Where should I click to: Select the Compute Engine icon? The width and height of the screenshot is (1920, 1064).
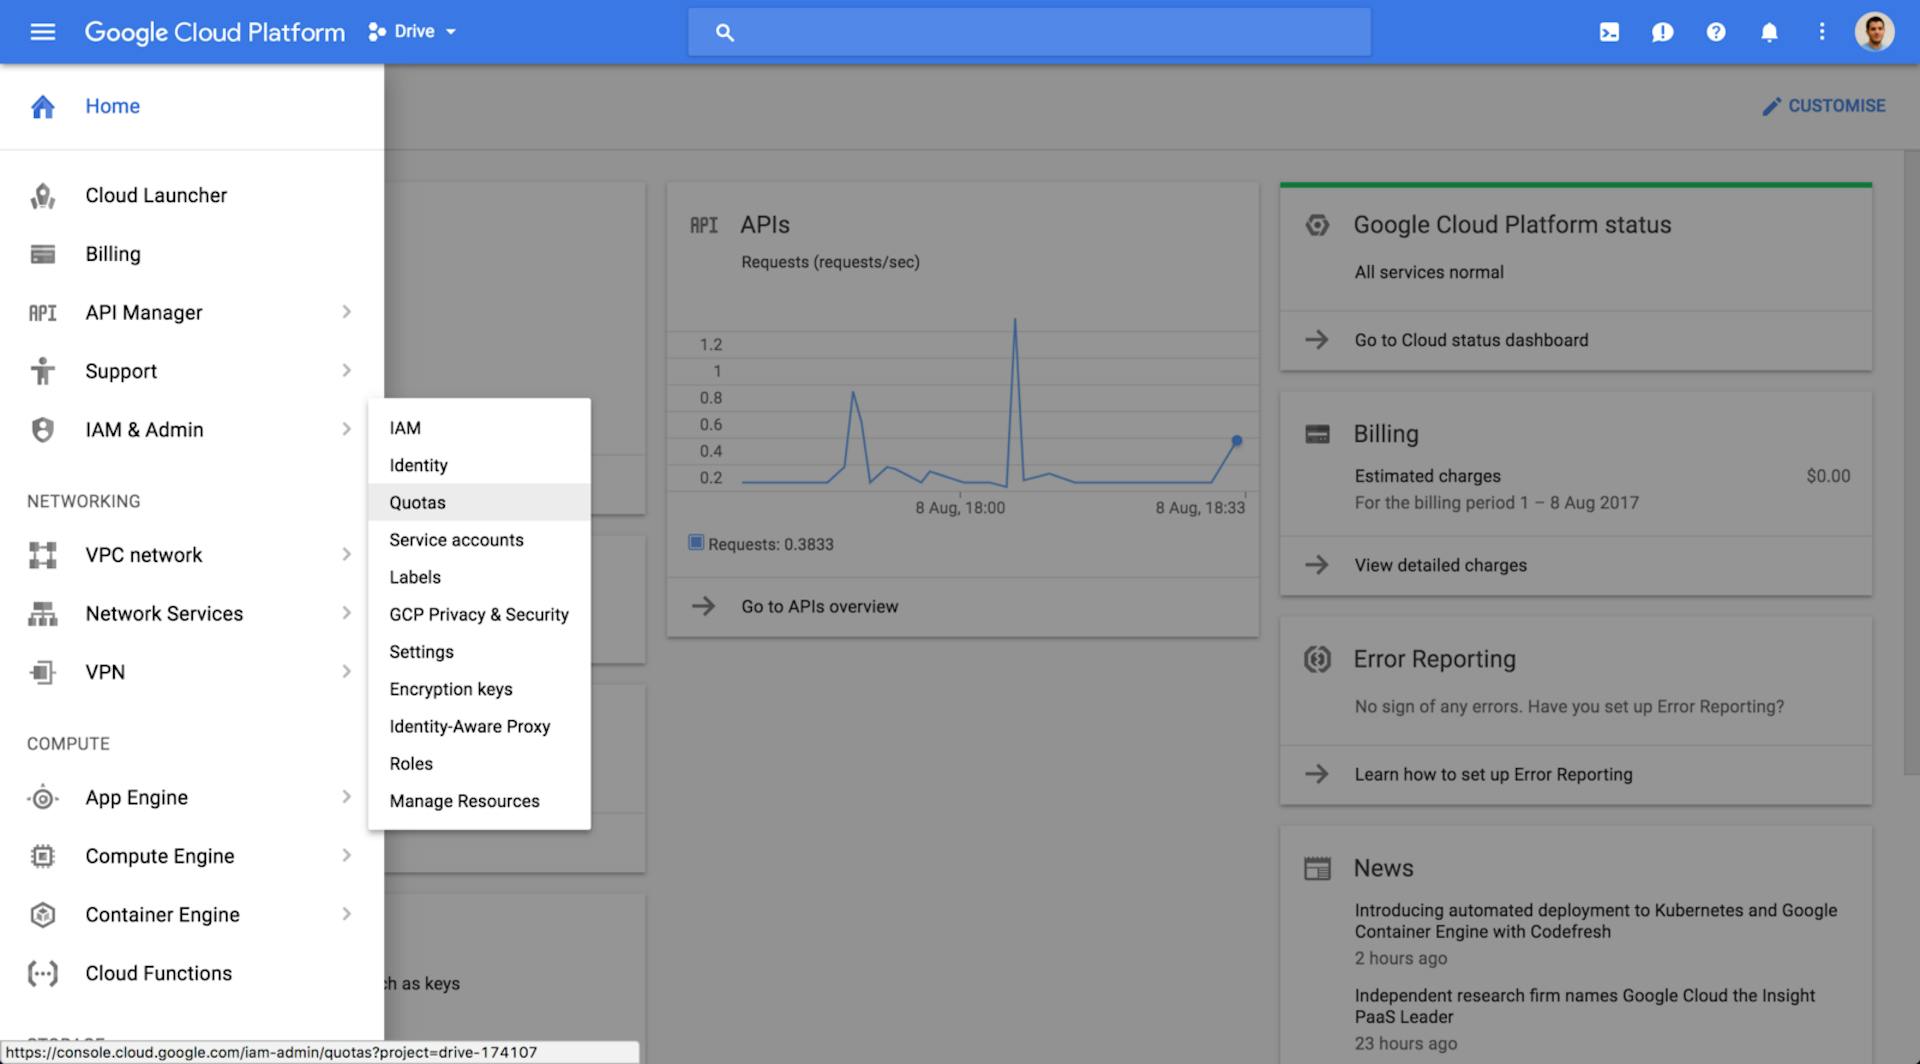(x=42, y=855)
